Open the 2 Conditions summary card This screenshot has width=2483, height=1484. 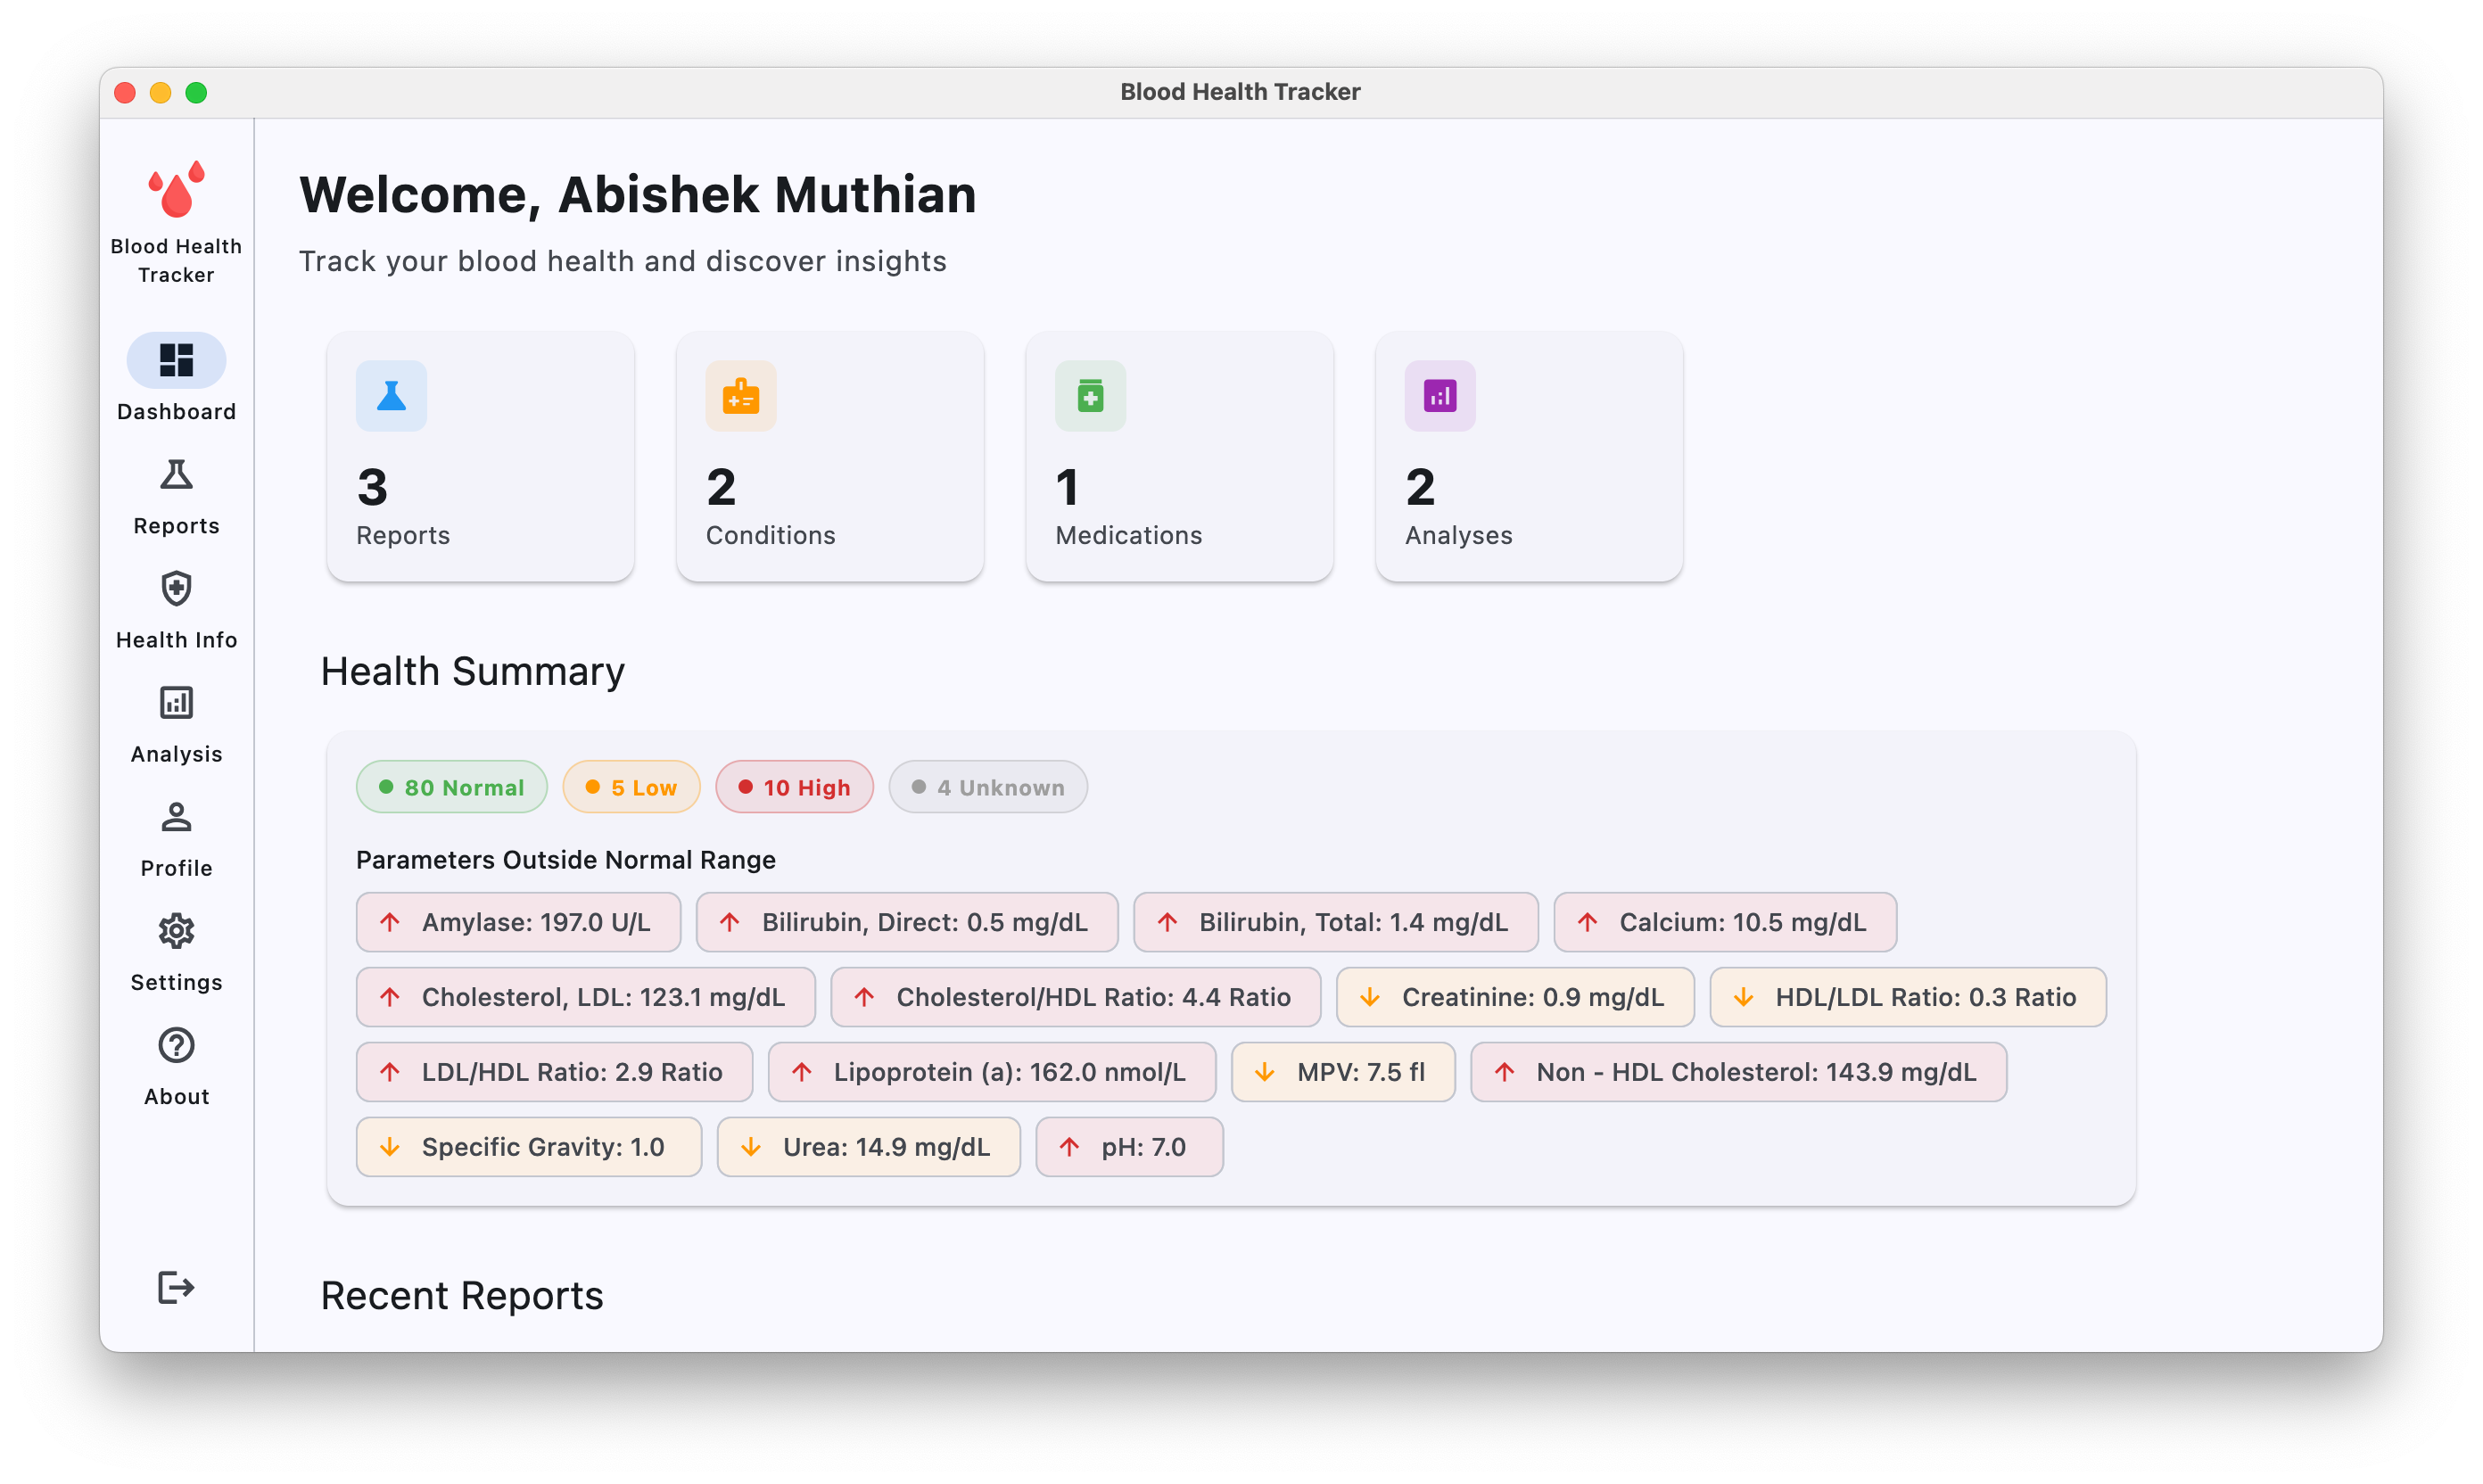coord(830,456)
